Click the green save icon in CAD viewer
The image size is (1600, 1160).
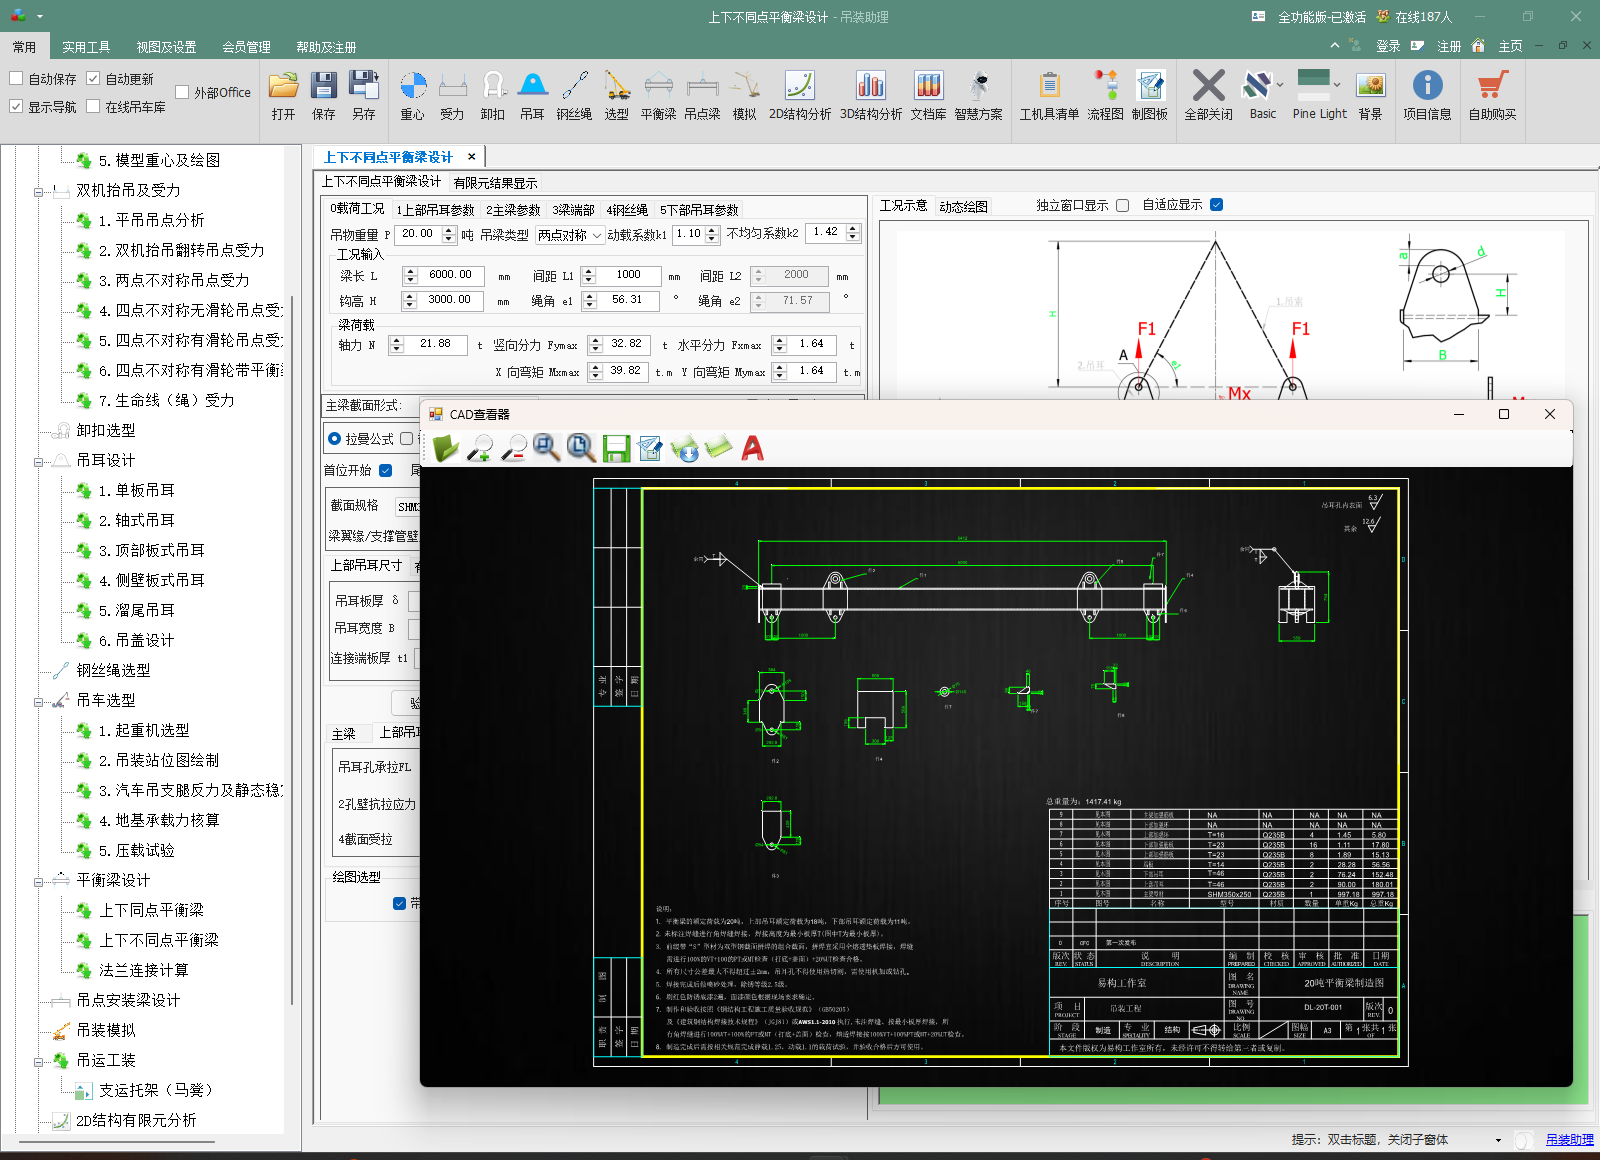tap(616, 448)
